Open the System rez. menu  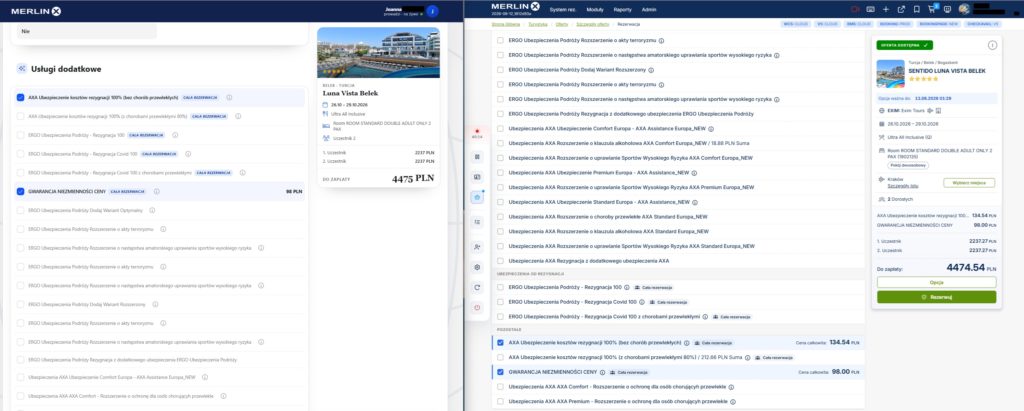(x=563, y=9)
